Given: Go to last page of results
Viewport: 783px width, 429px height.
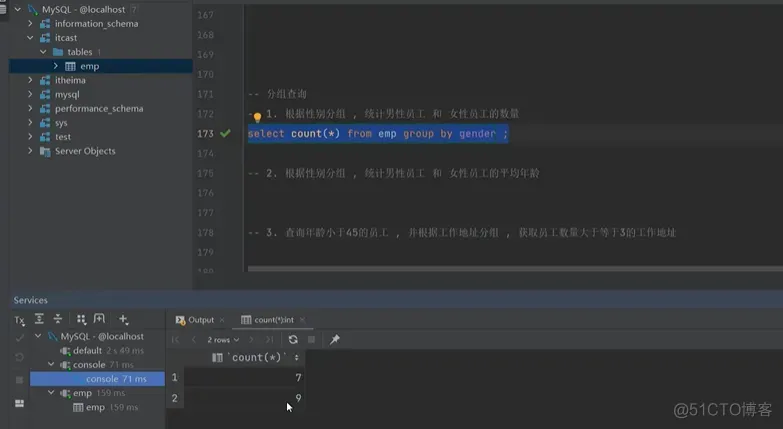Looking at the screenshot, I should coord(270,340).
